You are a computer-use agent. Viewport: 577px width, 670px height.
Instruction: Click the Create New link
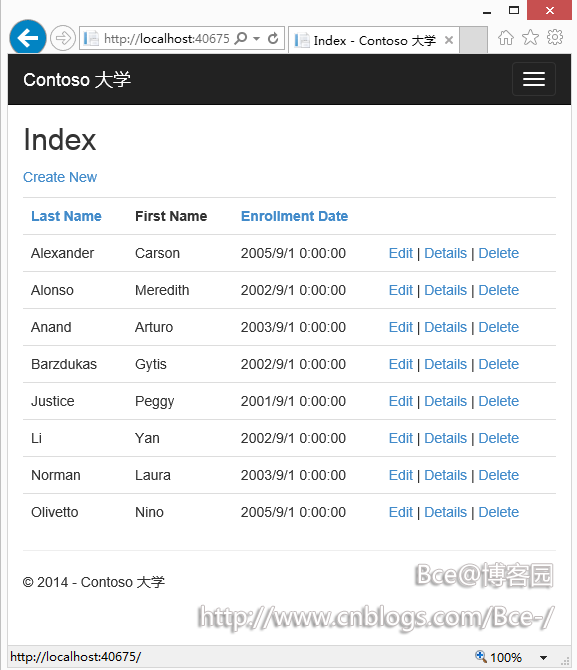click(x=60, y=177)
